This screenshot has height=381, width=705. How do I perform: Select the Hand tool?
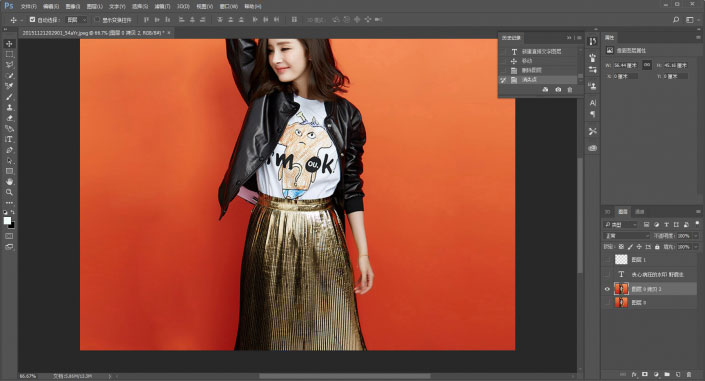[9, 182]
